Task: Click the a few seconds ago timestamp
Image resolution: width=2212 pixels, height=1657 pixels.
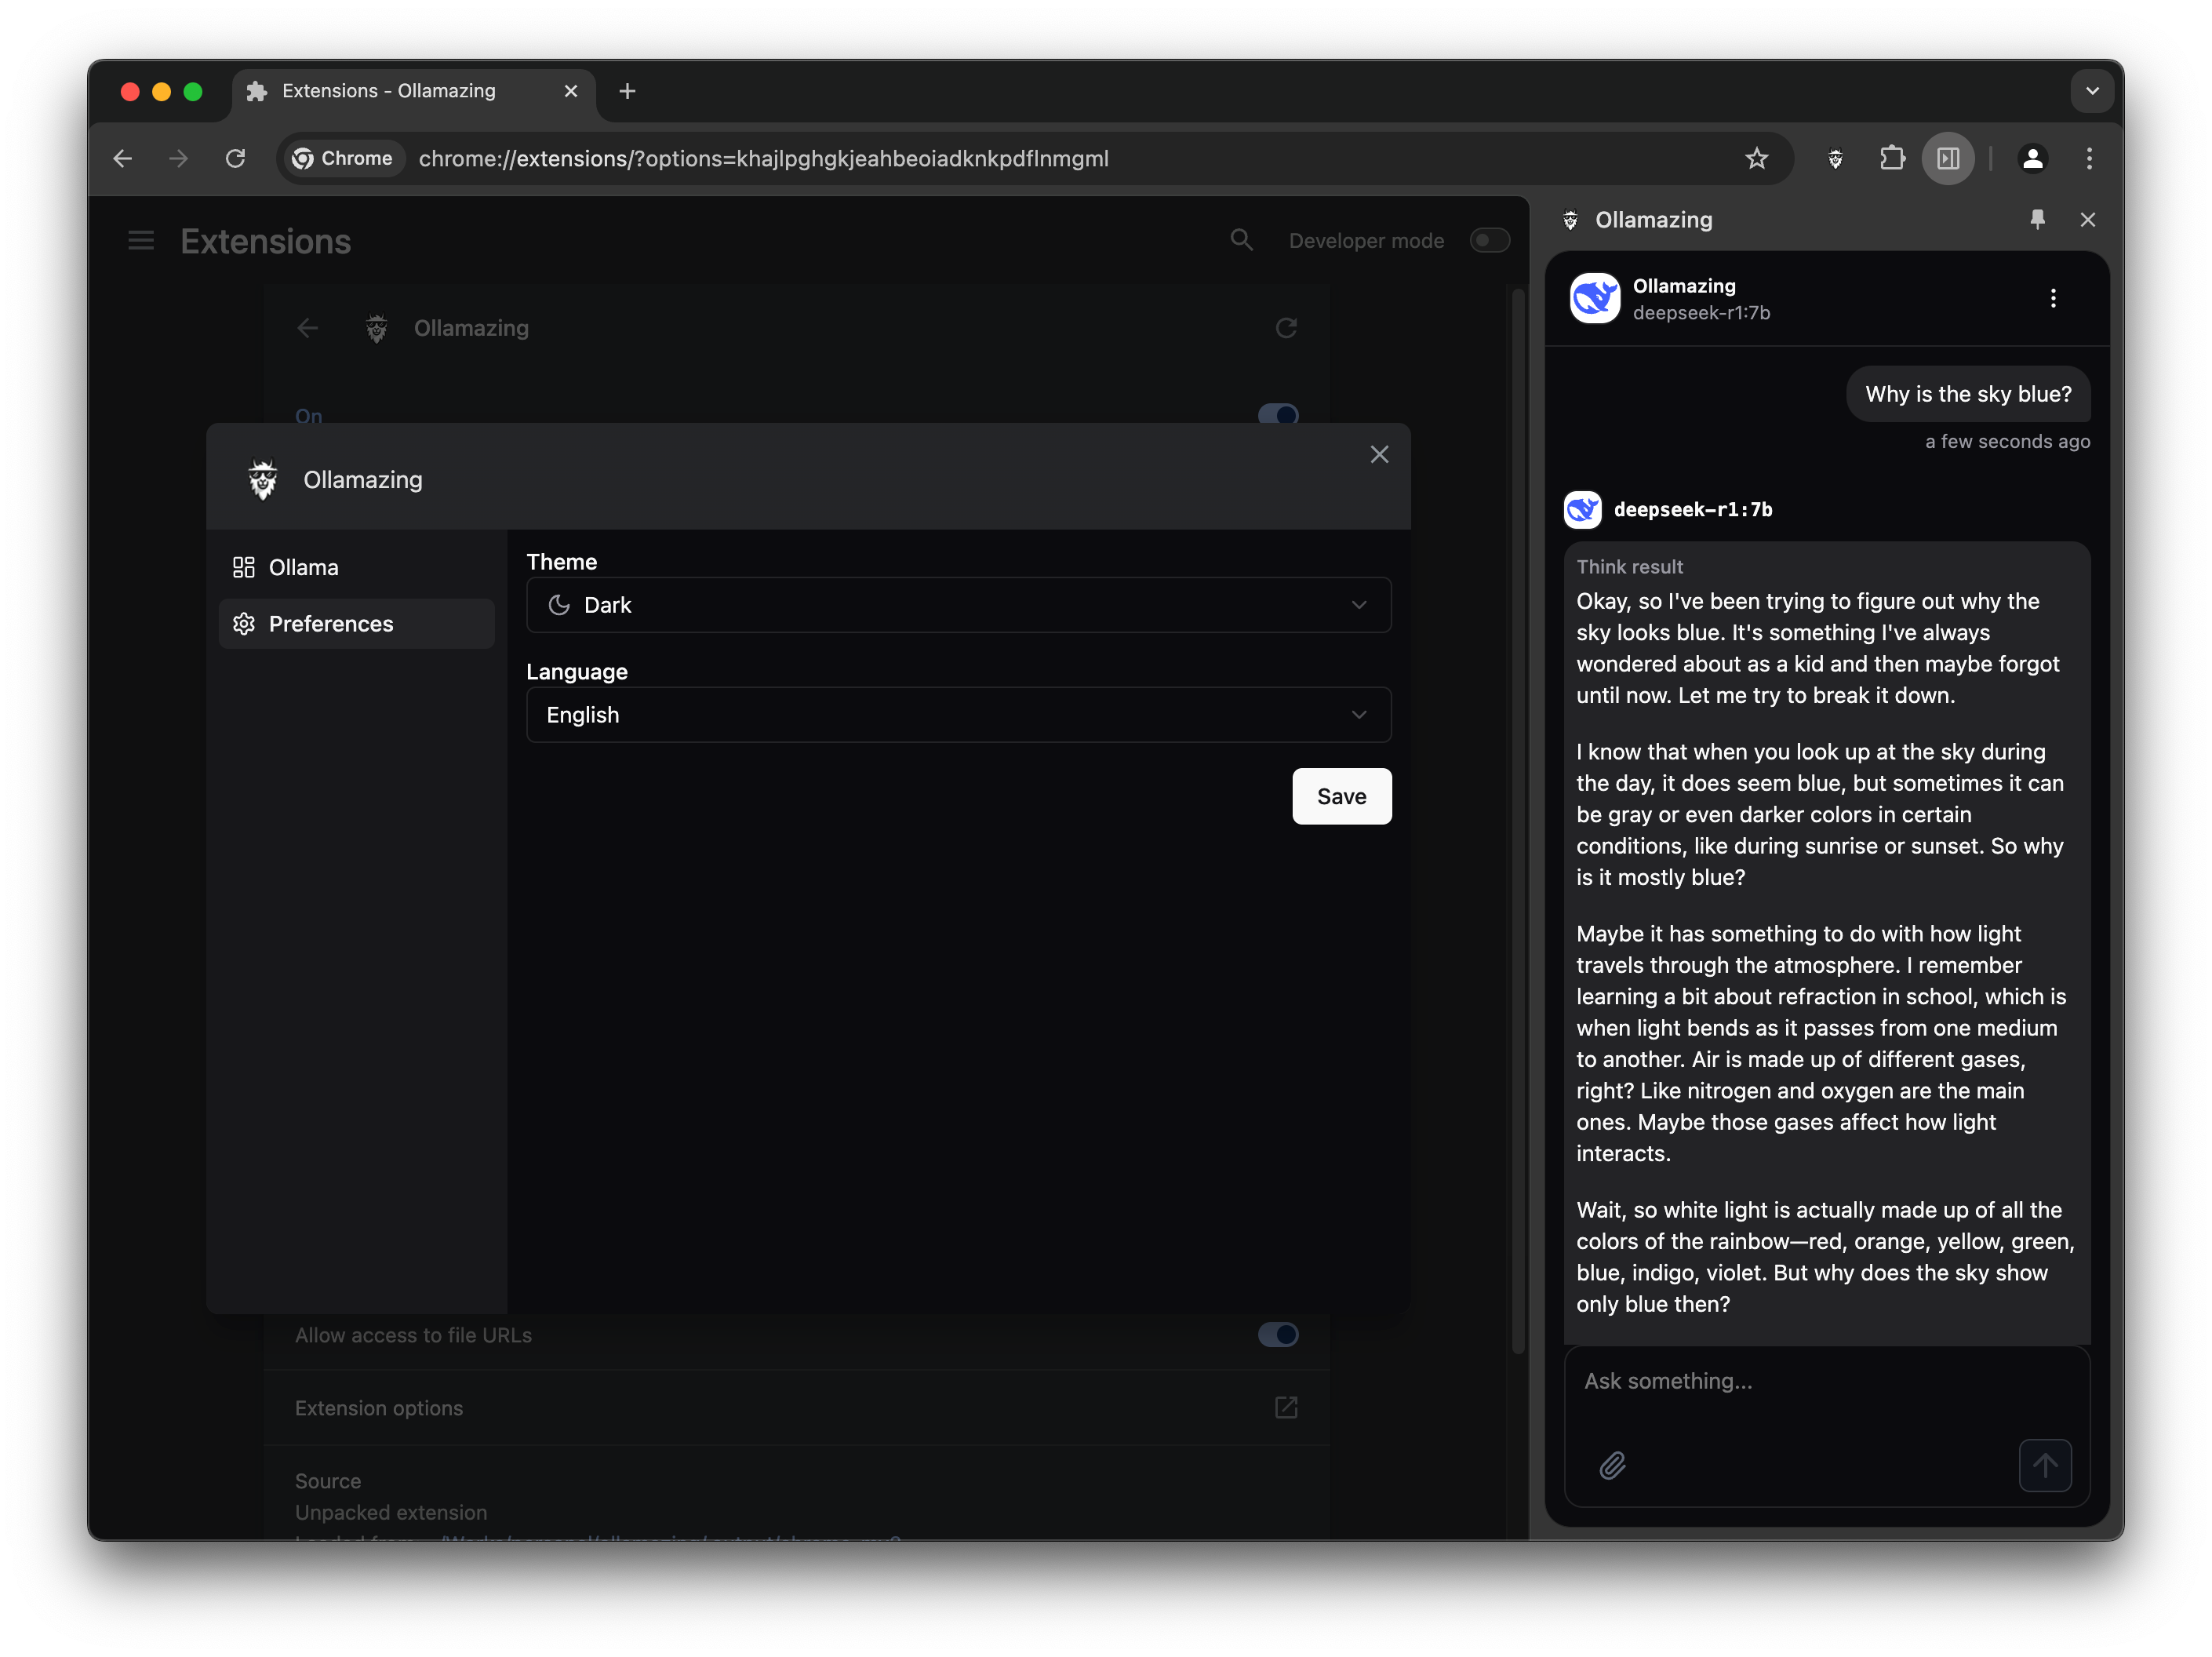Action: point(2007,441)
